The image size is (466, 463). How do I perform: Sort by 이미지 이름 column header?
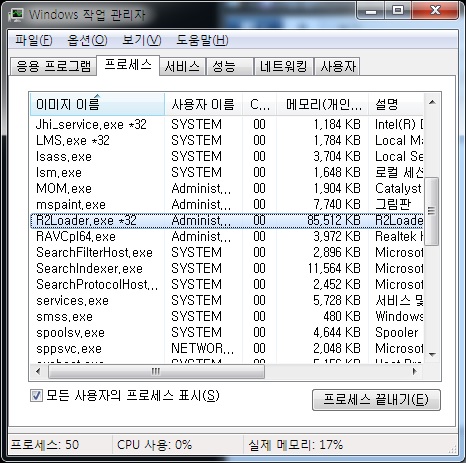(x=97, y=105)
